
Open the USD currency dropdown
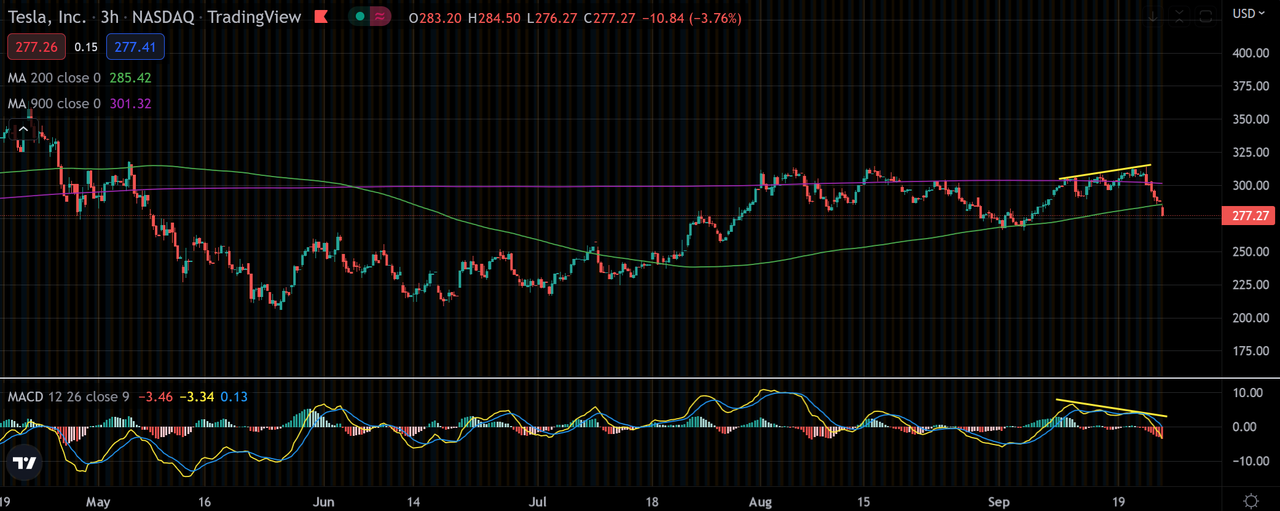tap(1250, 13)
